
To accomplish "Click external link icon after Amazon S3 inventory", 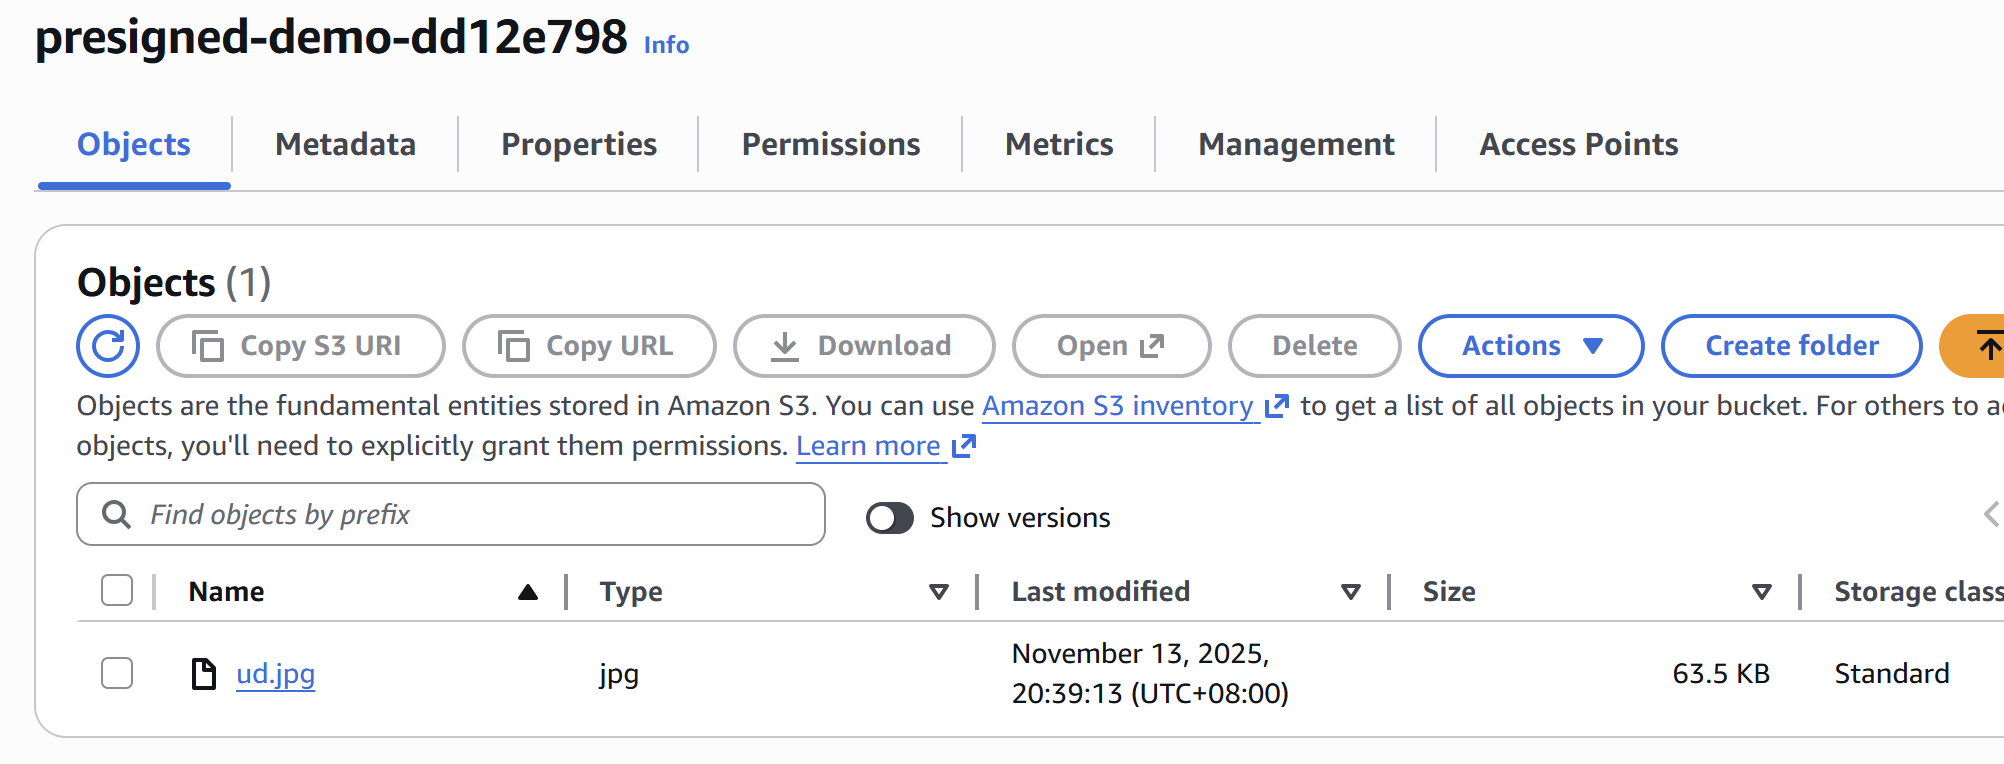I will pyautogui.click(x=1277, y=406).
